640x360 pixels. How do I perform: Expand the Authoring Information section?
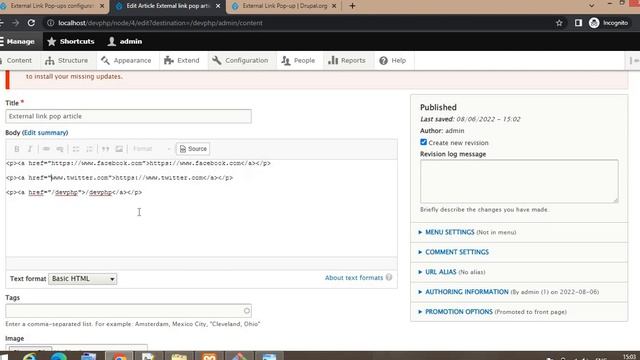tap(467, 292)
